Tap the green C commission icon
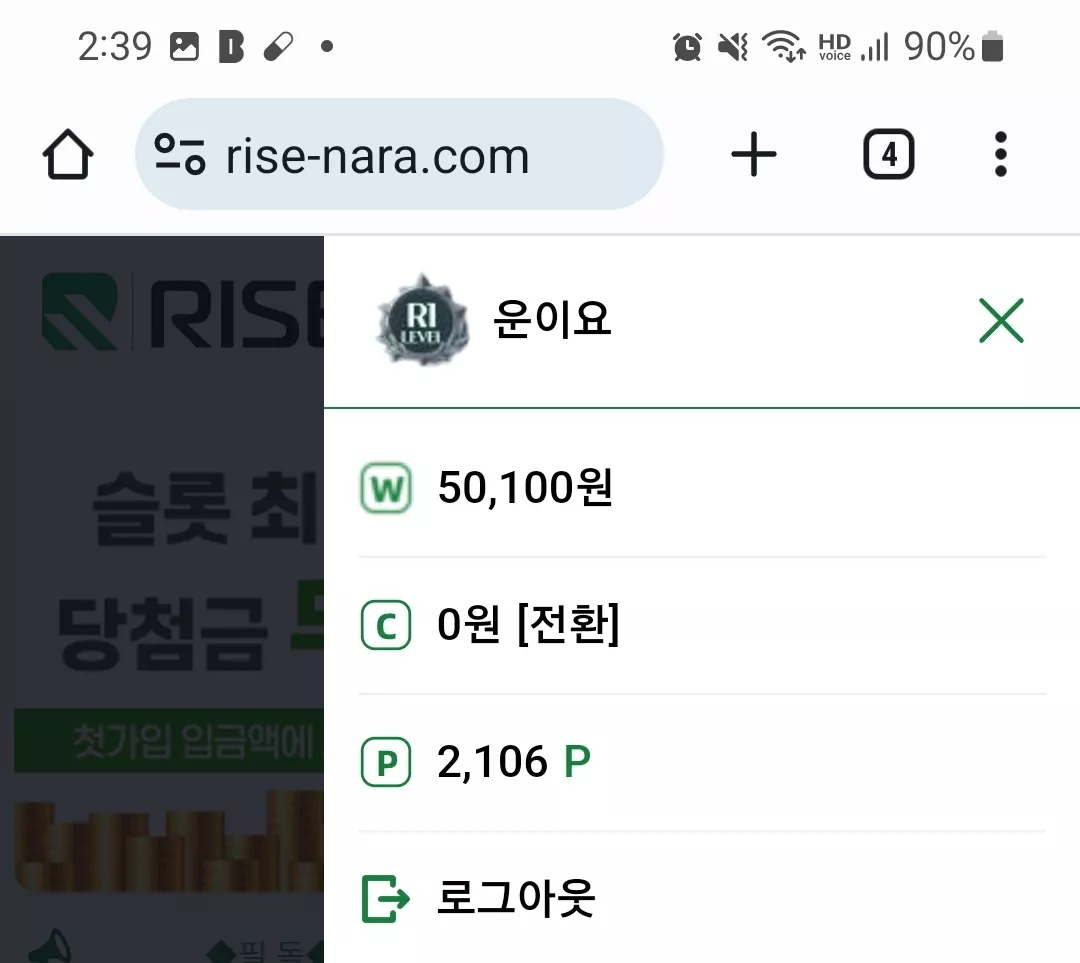Image resolution: width=1080 pixels, height=963 pixels. pos(386,625)
